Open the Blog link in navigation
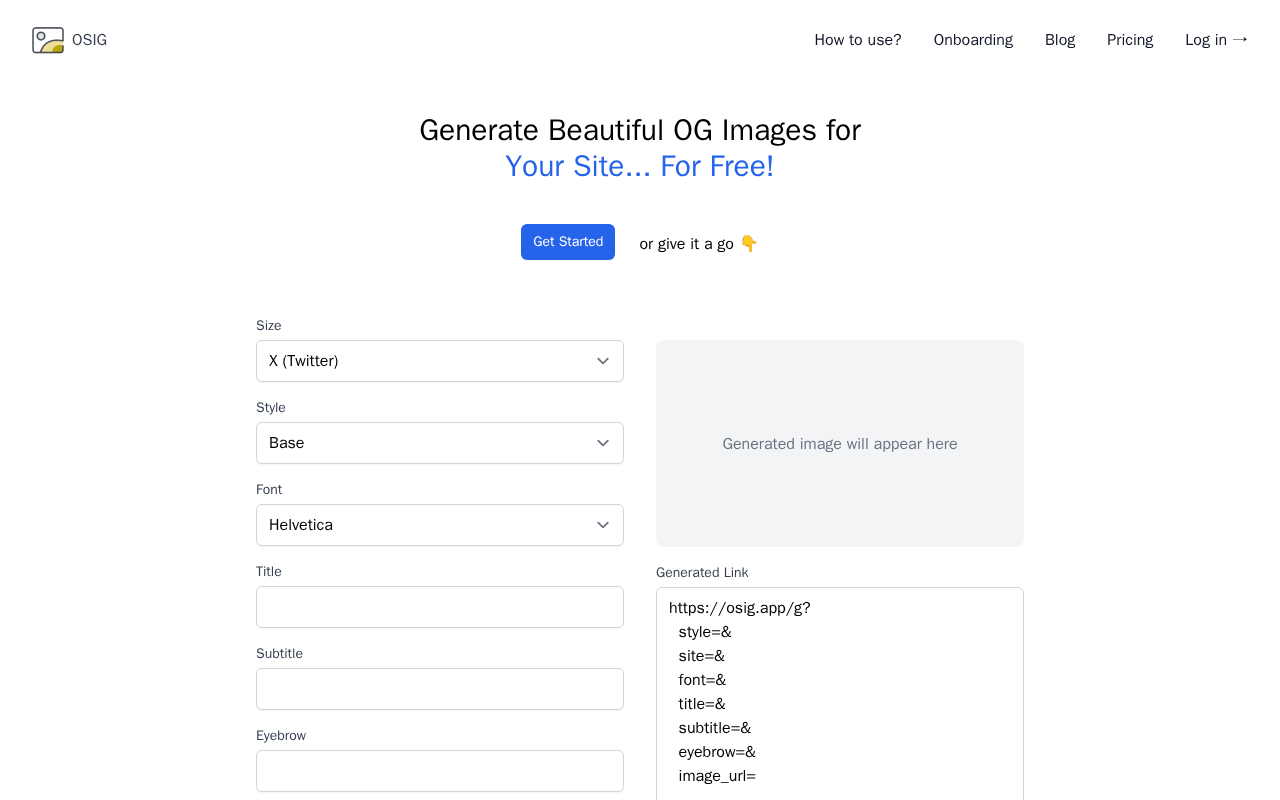1280x800 pixels. (1060, 40)
